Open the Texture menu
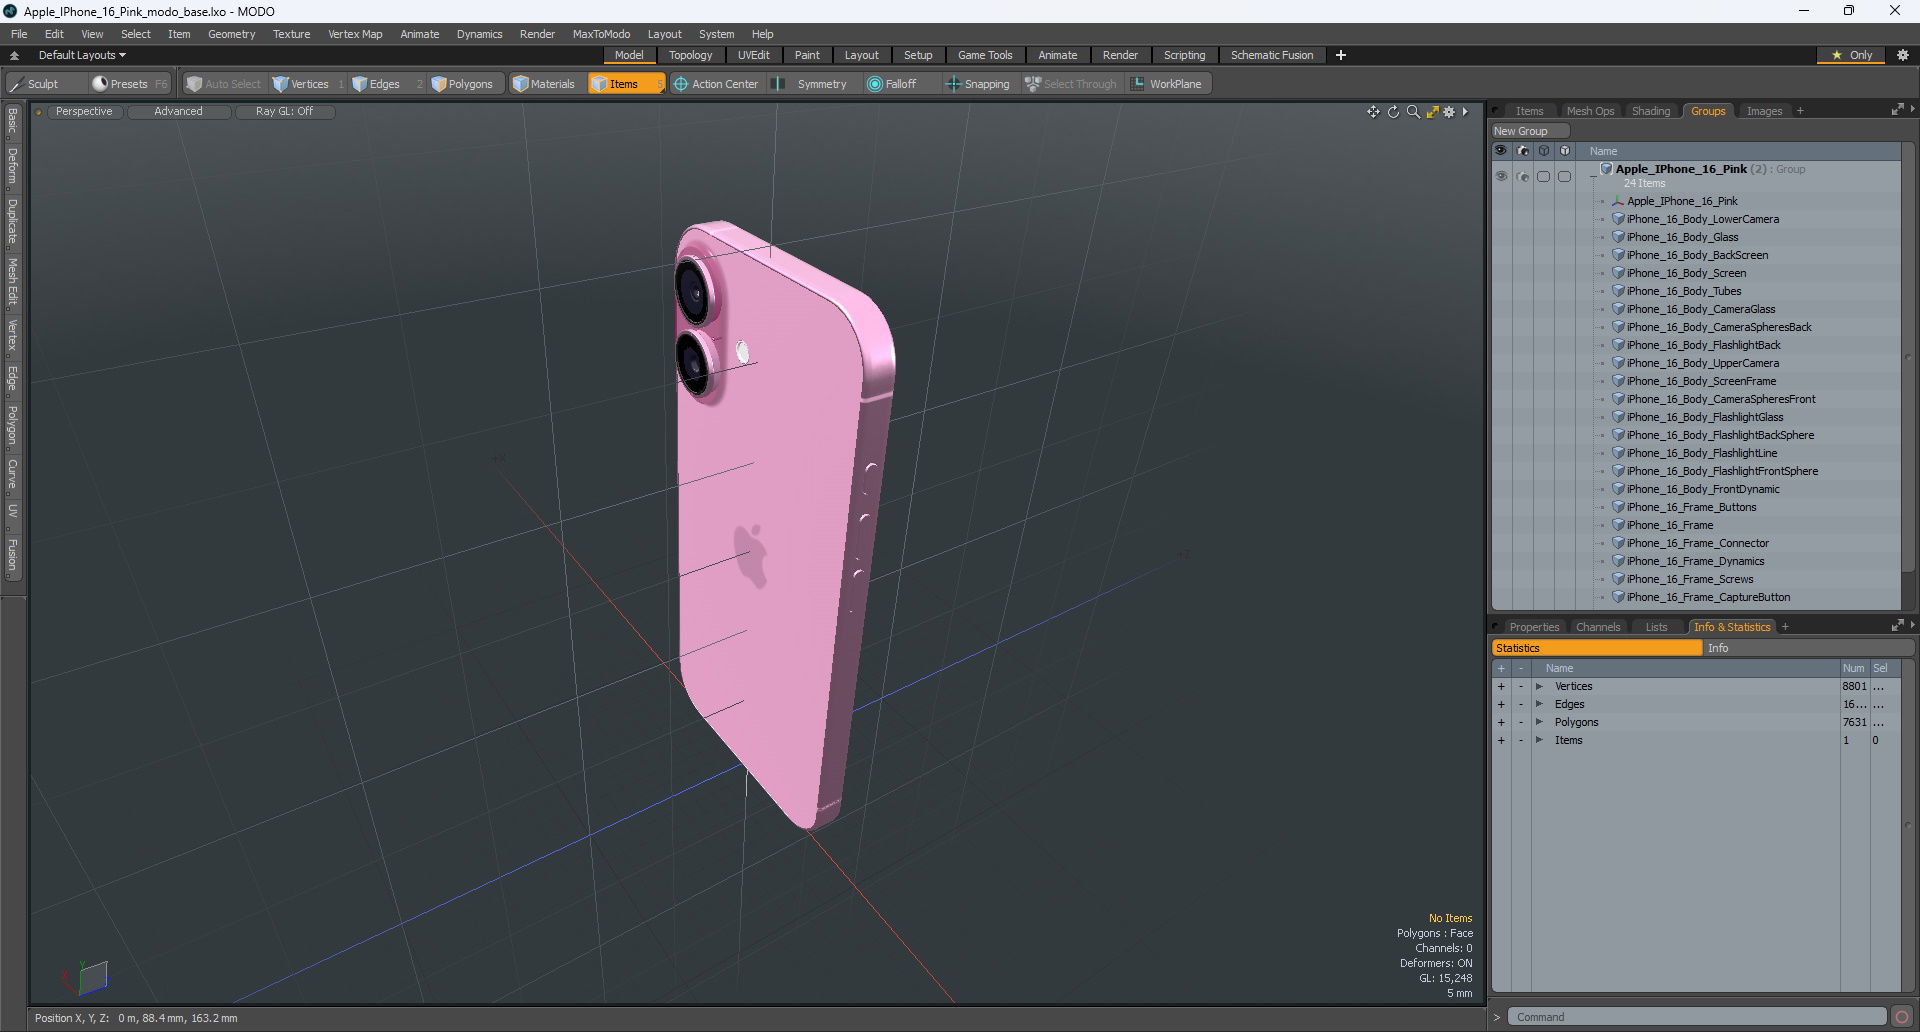The image size is (1920, 1032). (291, 34)
